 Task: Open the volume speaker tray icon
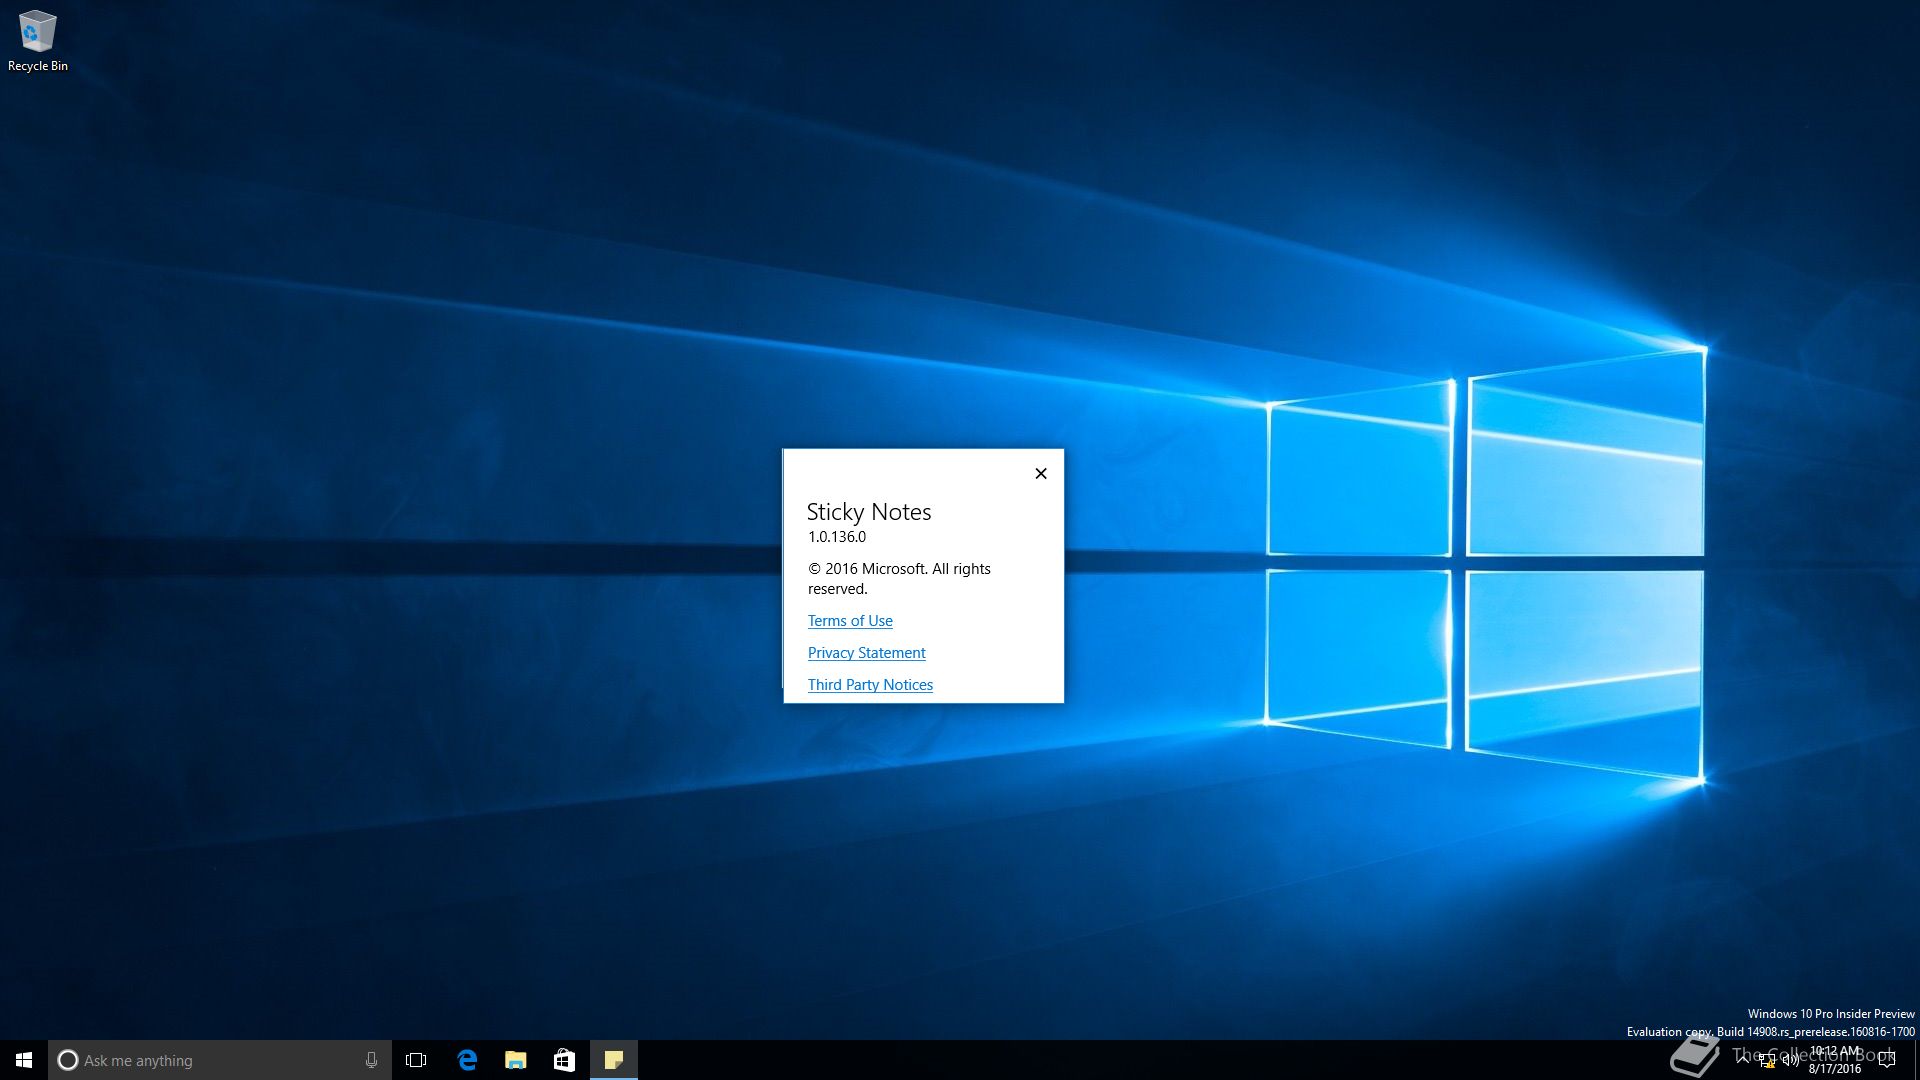(x=1790, y=1061)
